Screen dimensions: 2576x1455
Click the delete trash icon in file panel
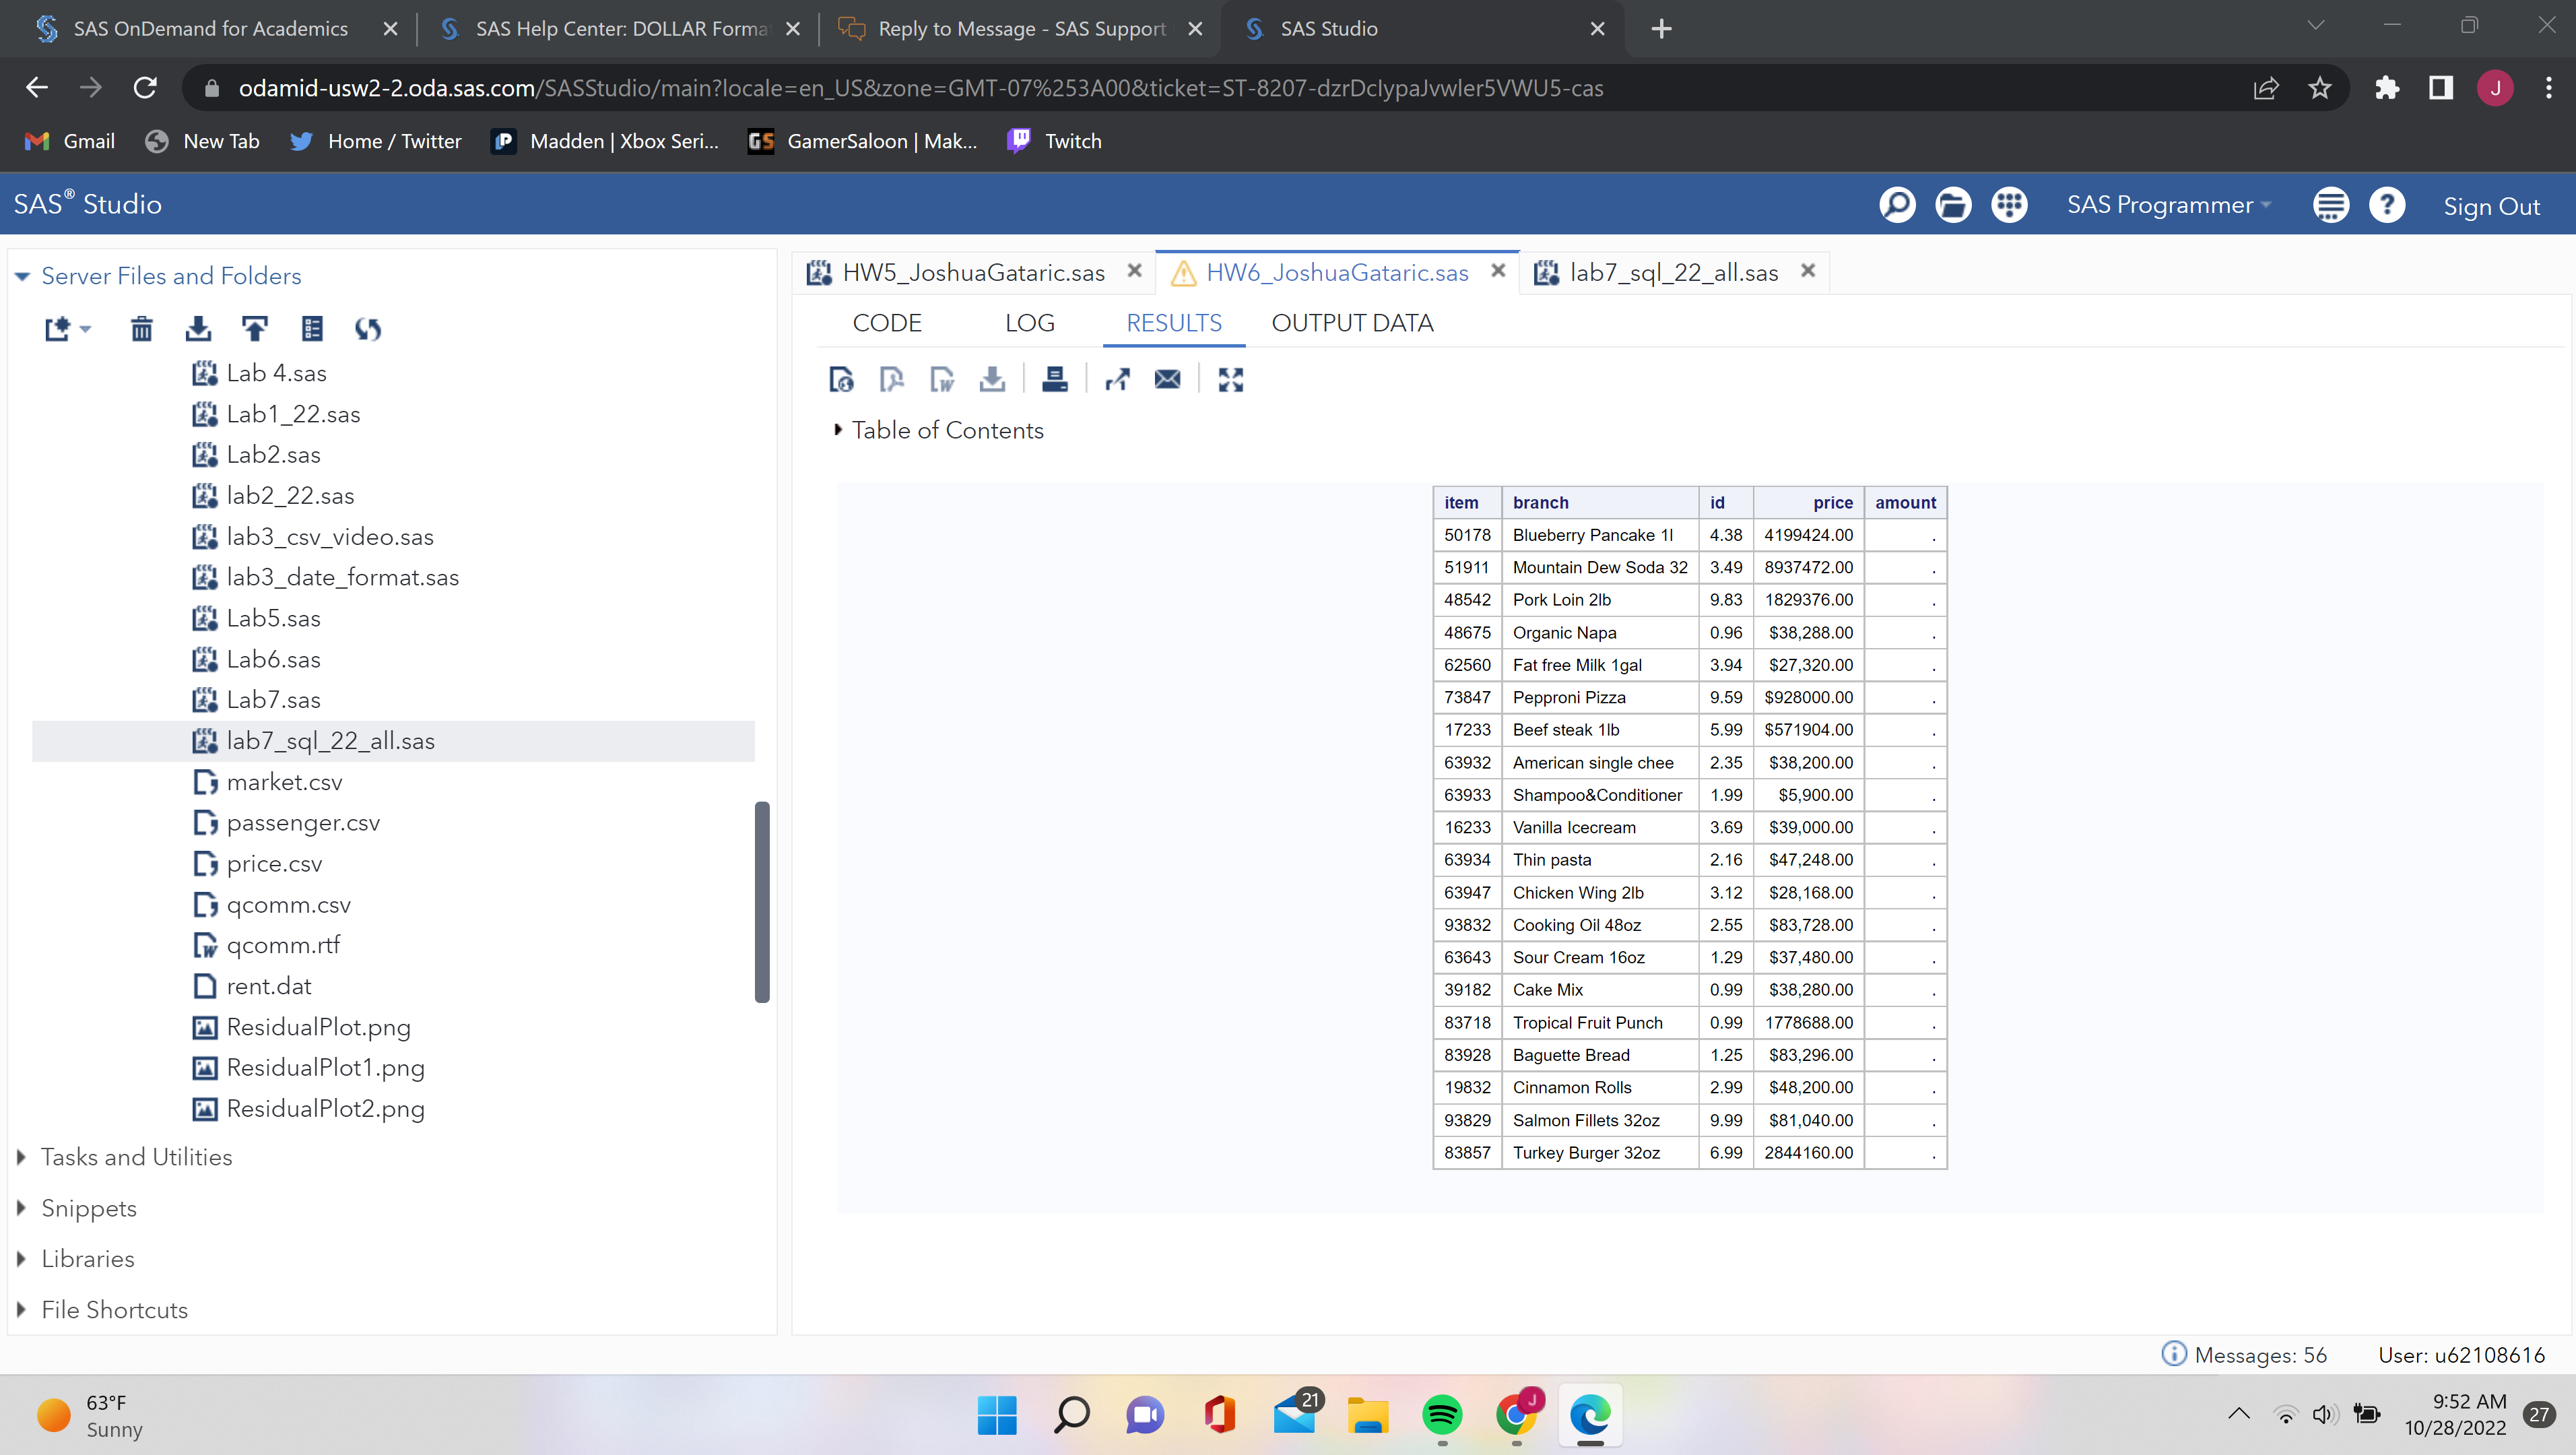click(x=142, y=329)
